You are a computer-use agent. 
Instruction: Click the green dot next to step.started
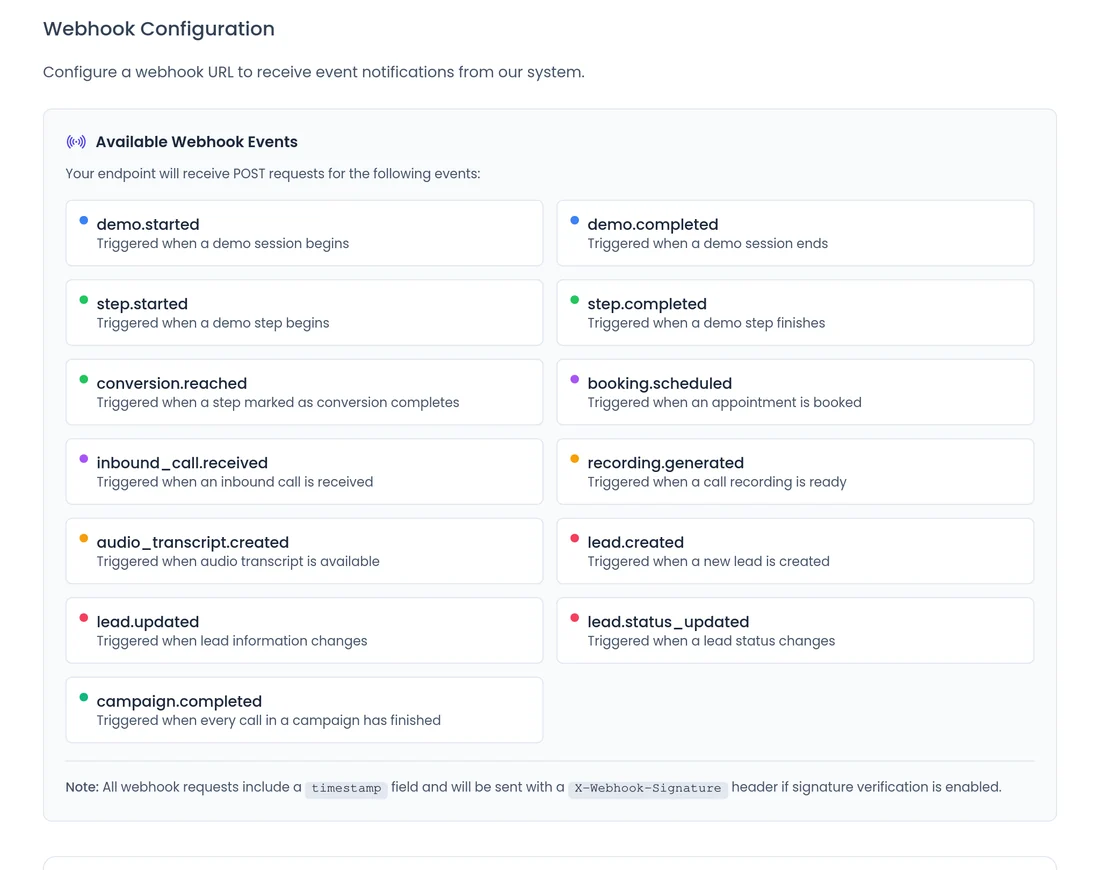point(83,300)
